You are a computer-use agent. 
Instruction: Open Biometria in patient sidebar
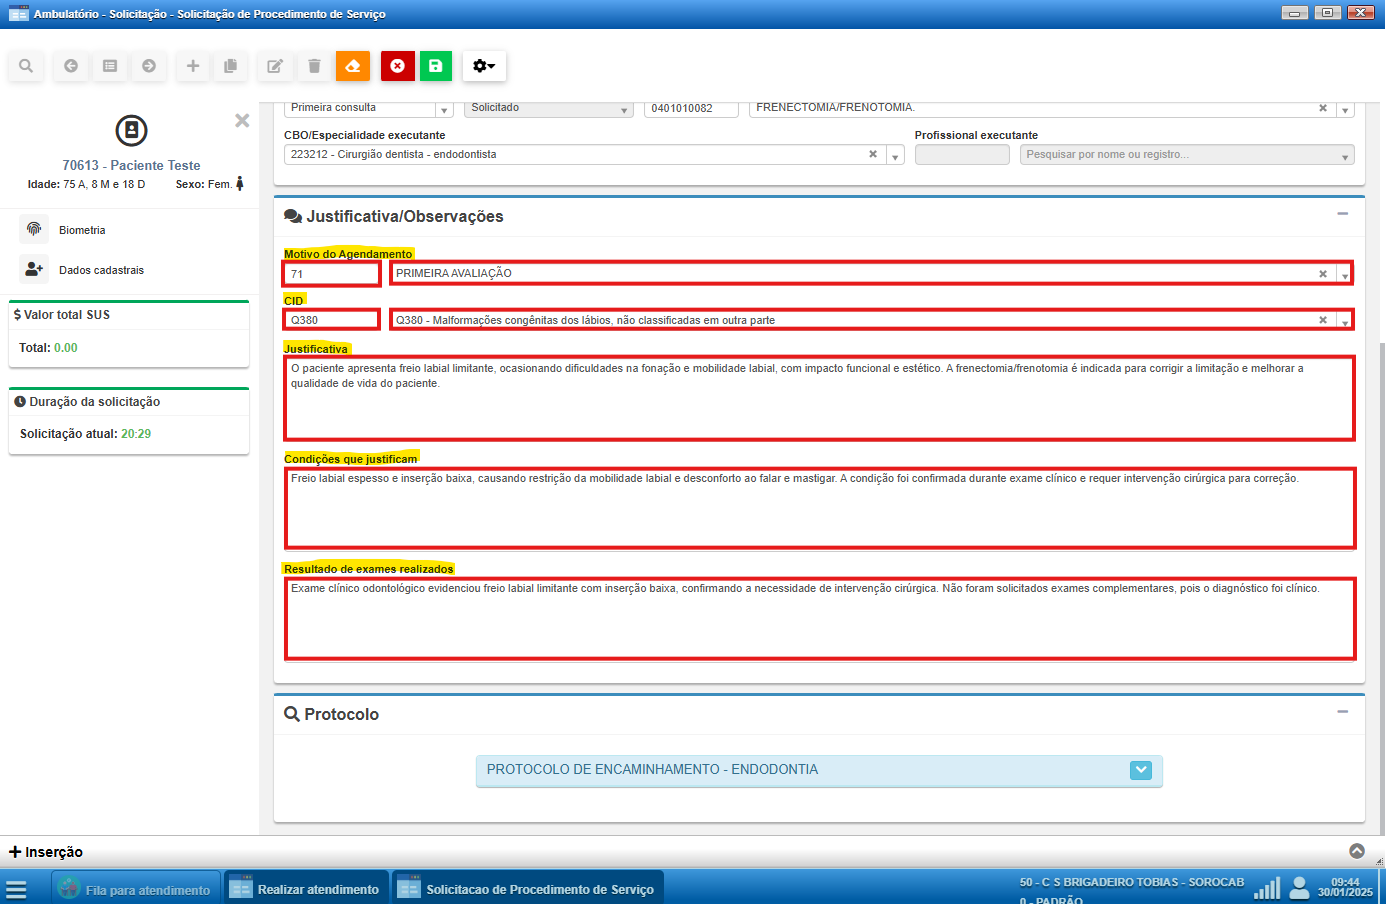tap(82, 230)
